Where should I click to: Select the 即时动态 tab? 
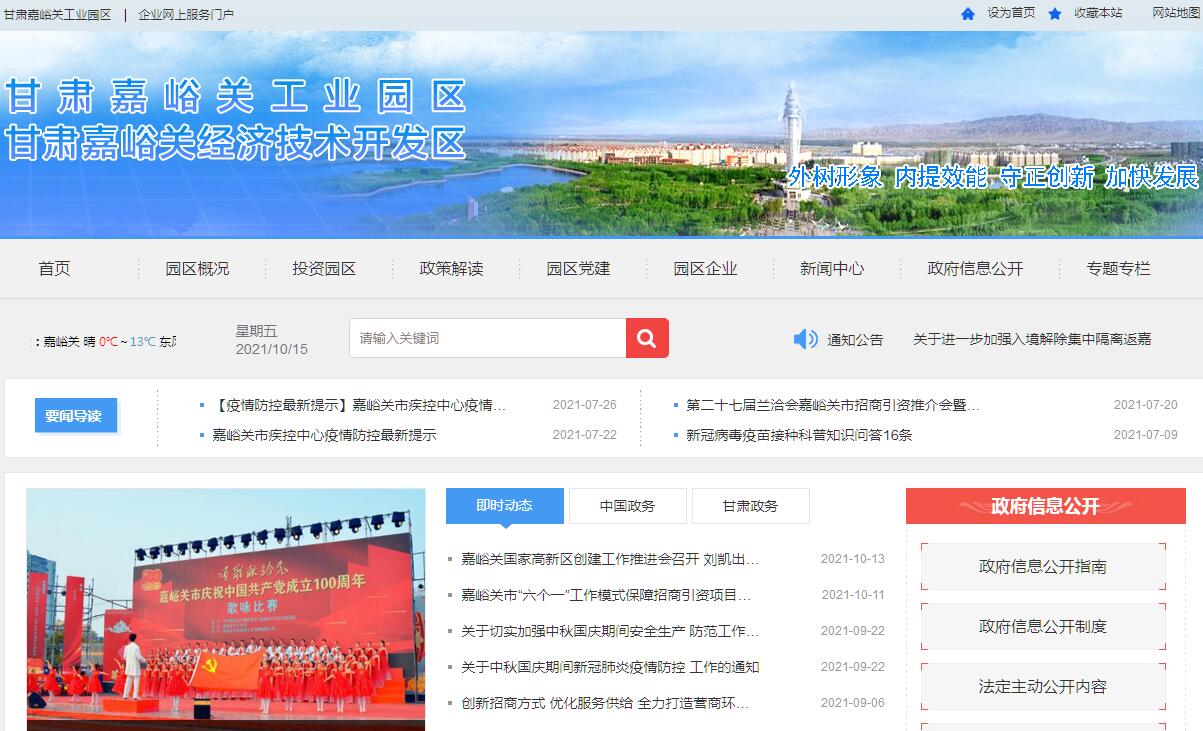pyautogui.click(x=504, y=506)
